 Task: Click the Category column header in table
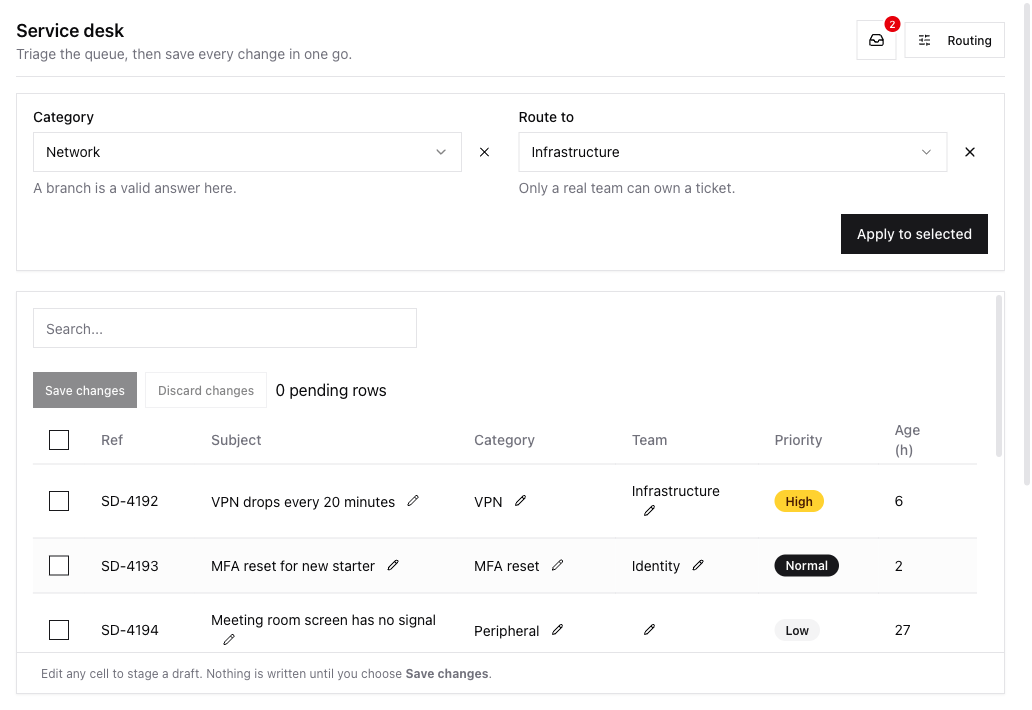(x=504, y=440)
